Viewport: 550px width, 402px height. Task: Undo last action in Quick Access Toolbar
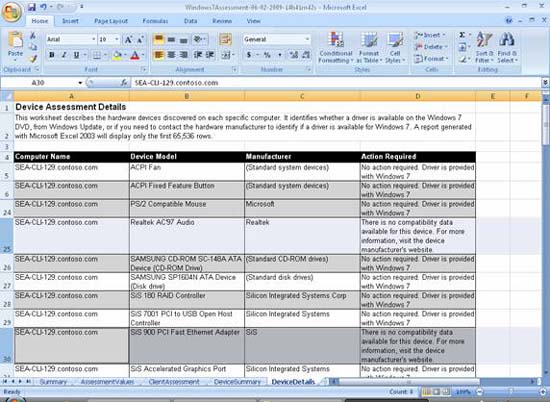click(43, 7)
